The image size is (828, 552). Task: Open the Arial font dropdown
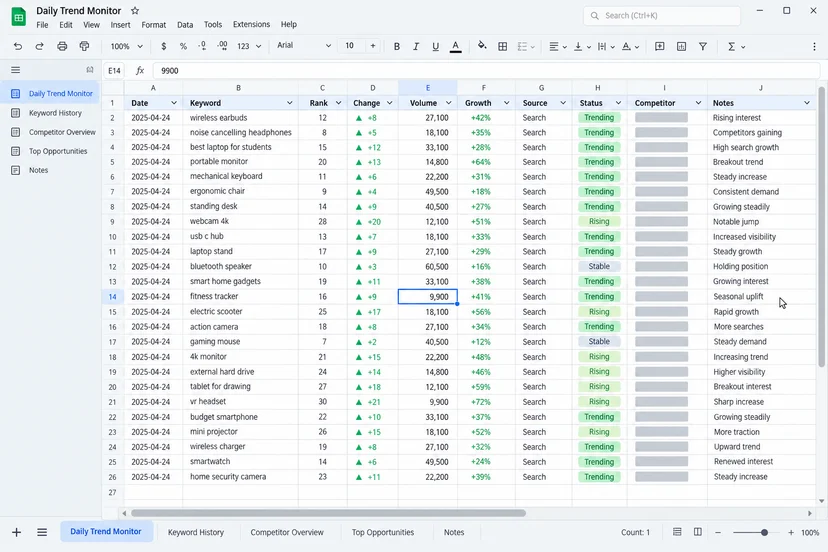[x=304, y=45]
